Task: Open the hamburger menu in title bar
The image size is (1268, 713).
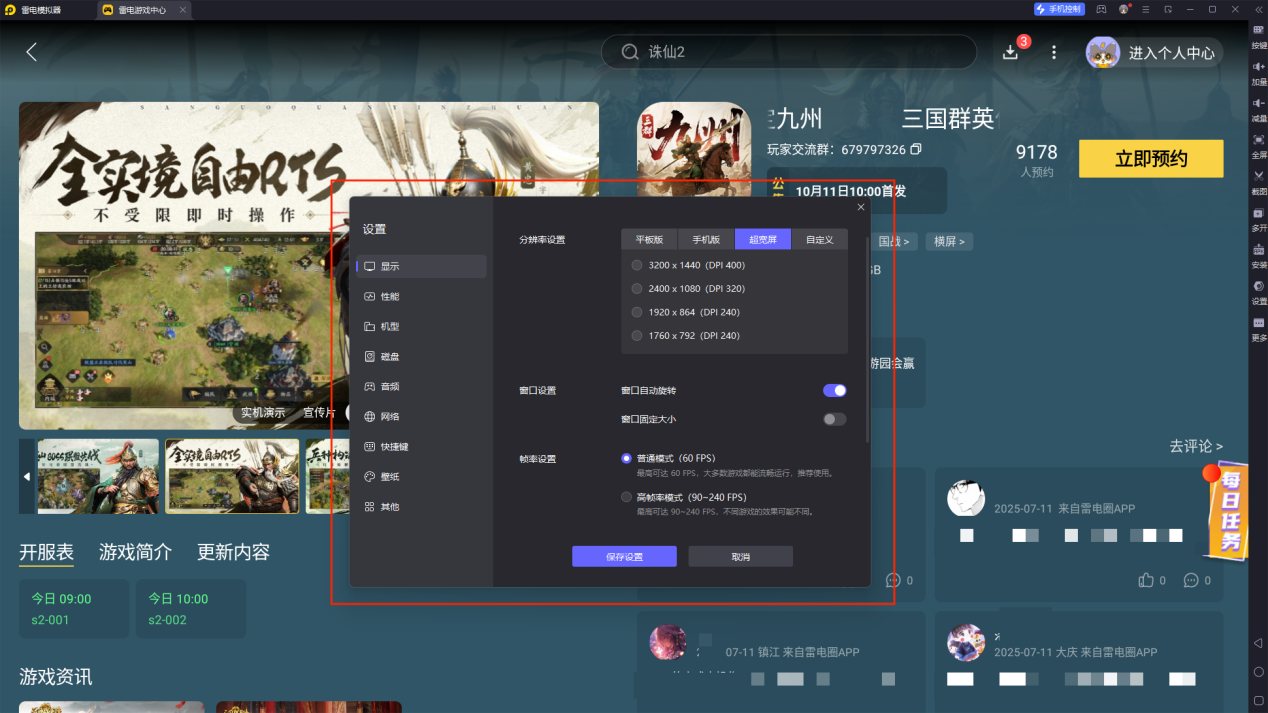Action: [1146, 9]
